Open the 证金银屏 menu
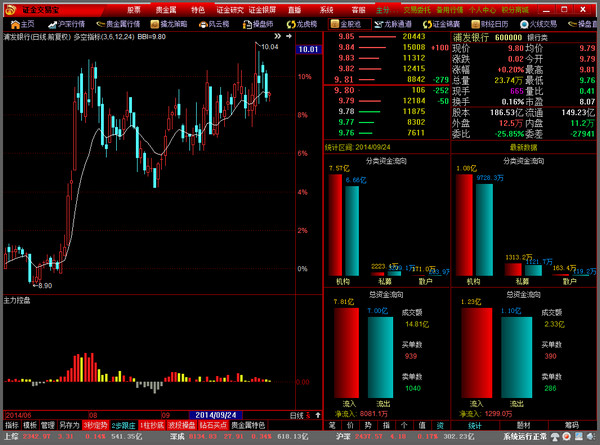The width and height of the screenshot is (600, 445). pos(262,10)
